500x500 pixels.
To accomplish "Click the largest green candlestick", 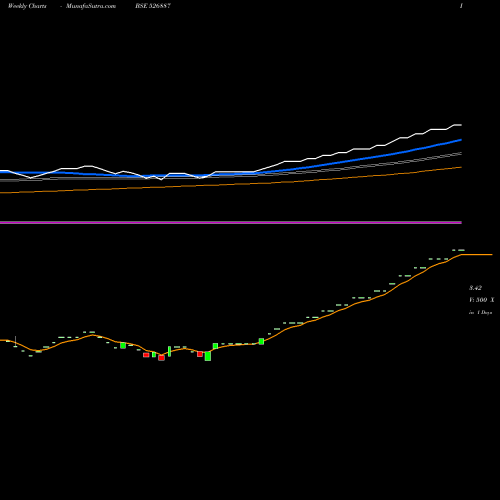I will click(208, 356).
